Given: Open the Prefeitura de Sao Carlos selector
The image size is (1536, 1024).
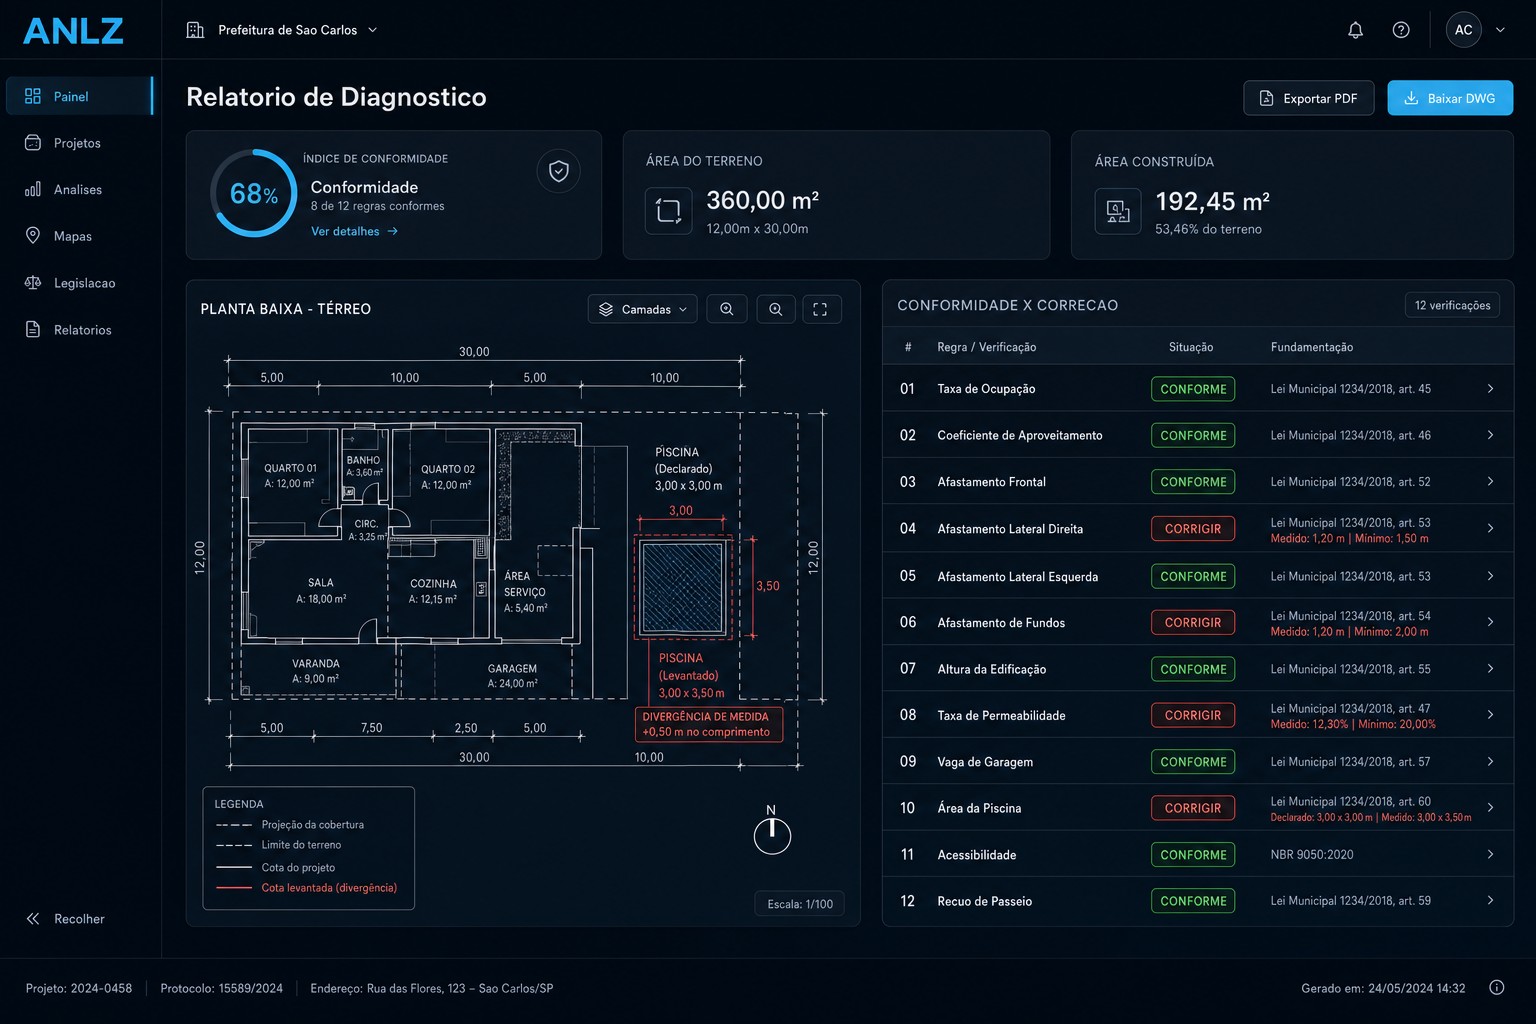Looking at the screenshot, I should pos(282,30).
